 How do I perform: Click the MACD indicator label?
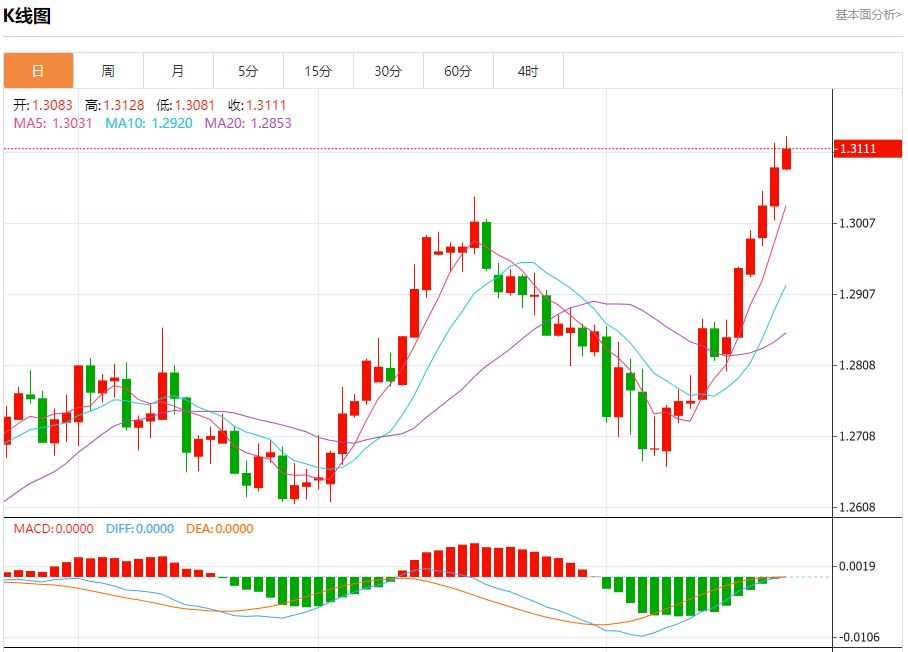[53, 529]
